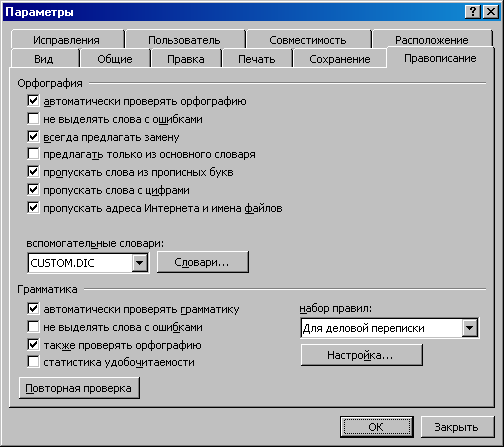Expand the набор правил dropdown arrow

[469, 328]
